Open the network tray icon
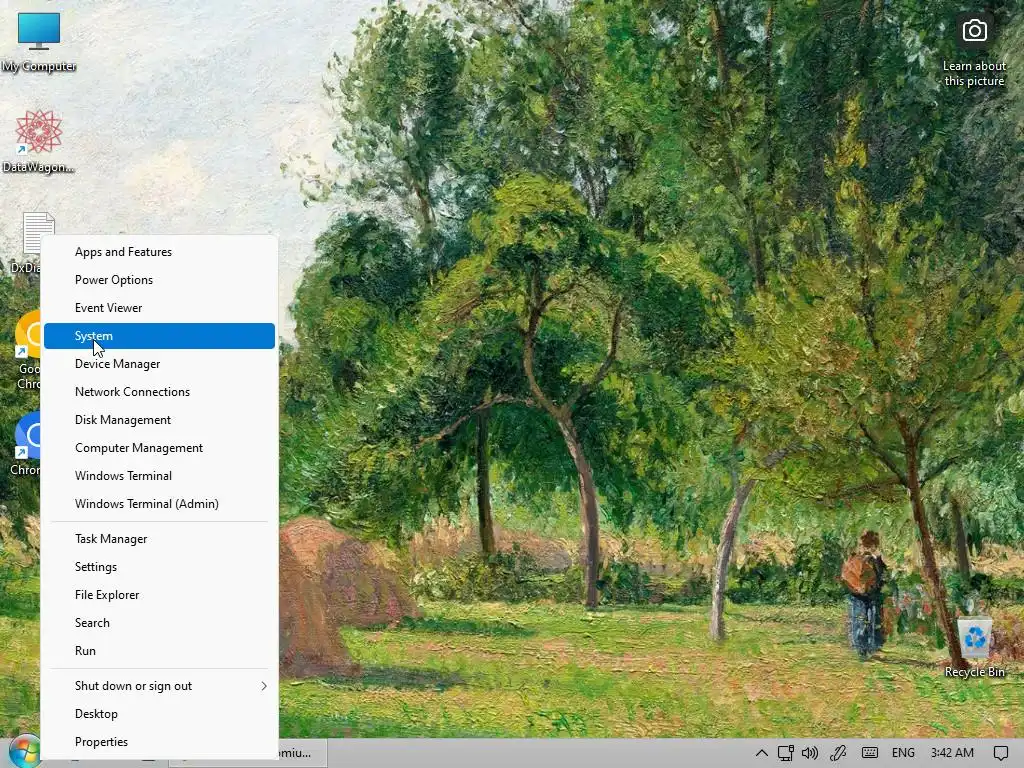This screenshot has height=768, width=1024. click(x=786, y=753)
